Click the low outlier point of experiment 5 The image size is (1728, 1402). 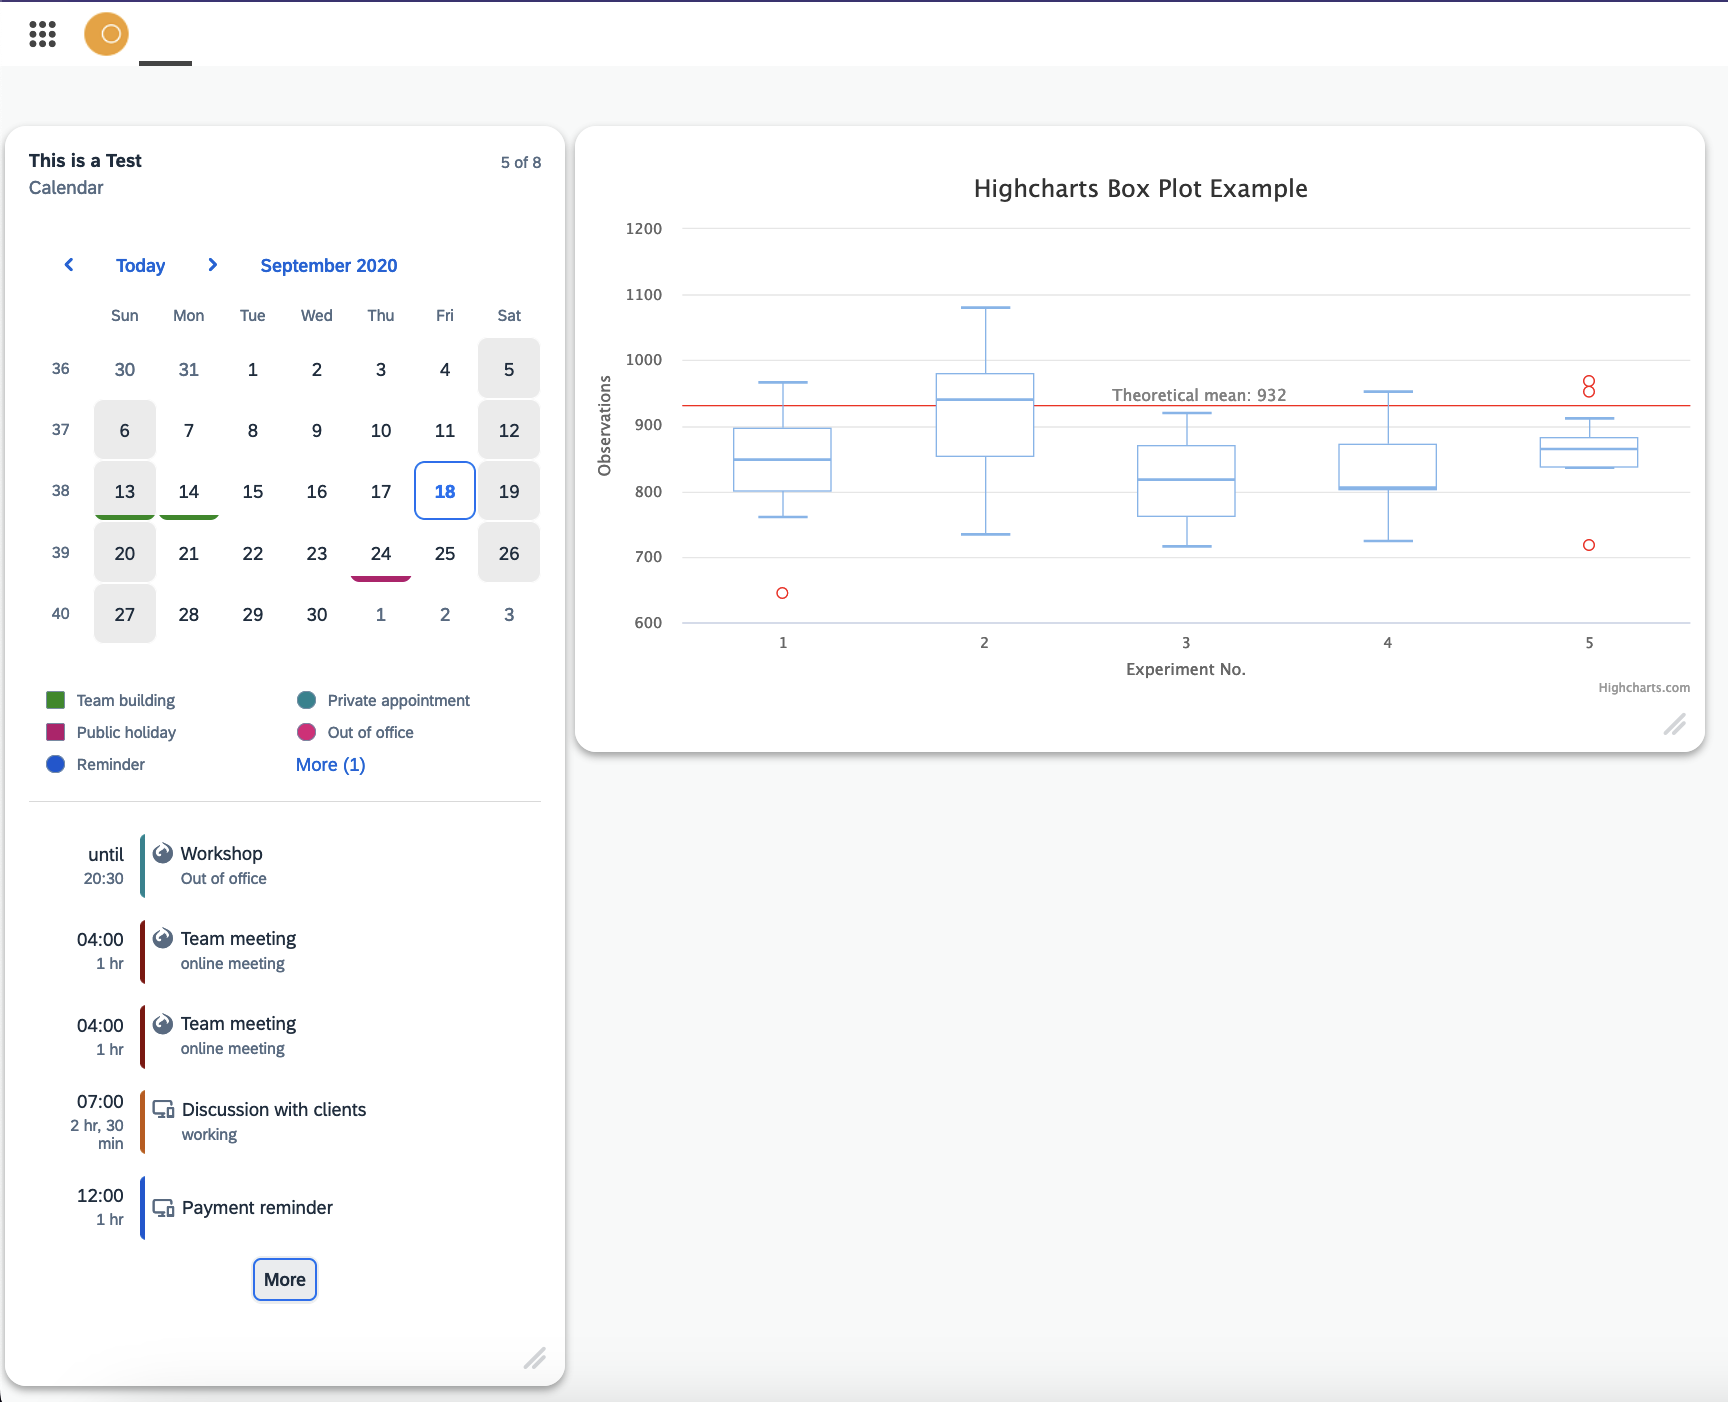(1589, 545)
